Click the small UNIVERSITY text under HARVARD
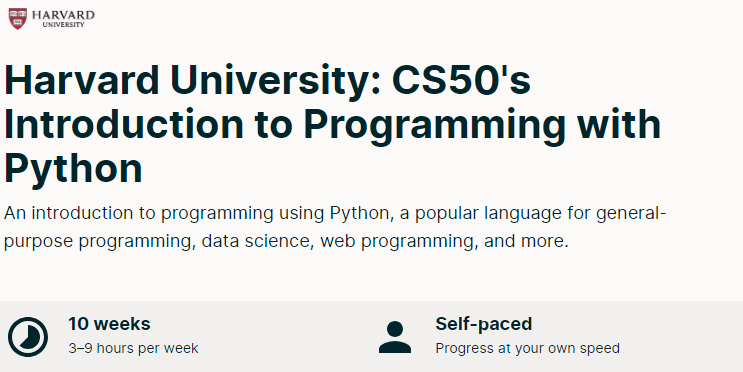Viewport: 743px width, 372px height. click(63, 25)
